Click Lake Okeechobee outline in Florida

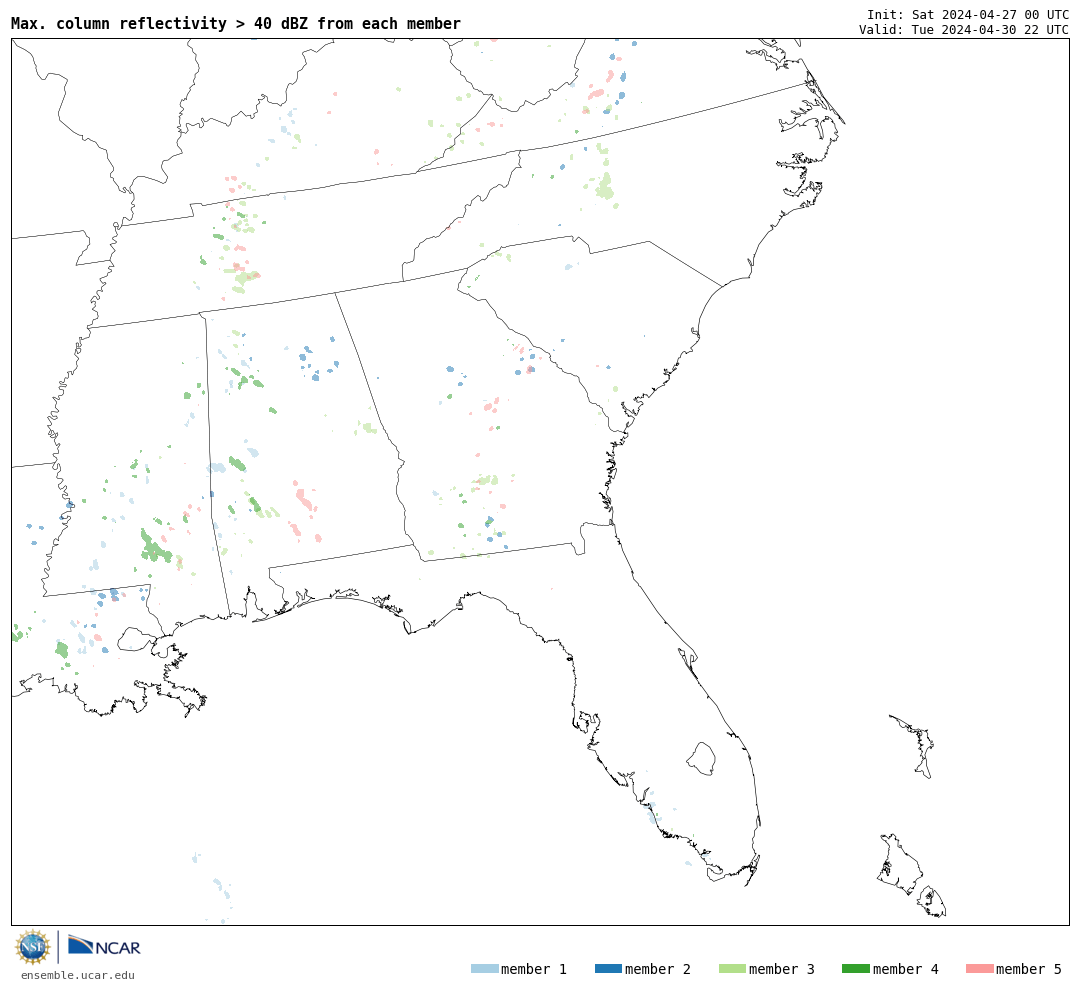coord(701,759)
